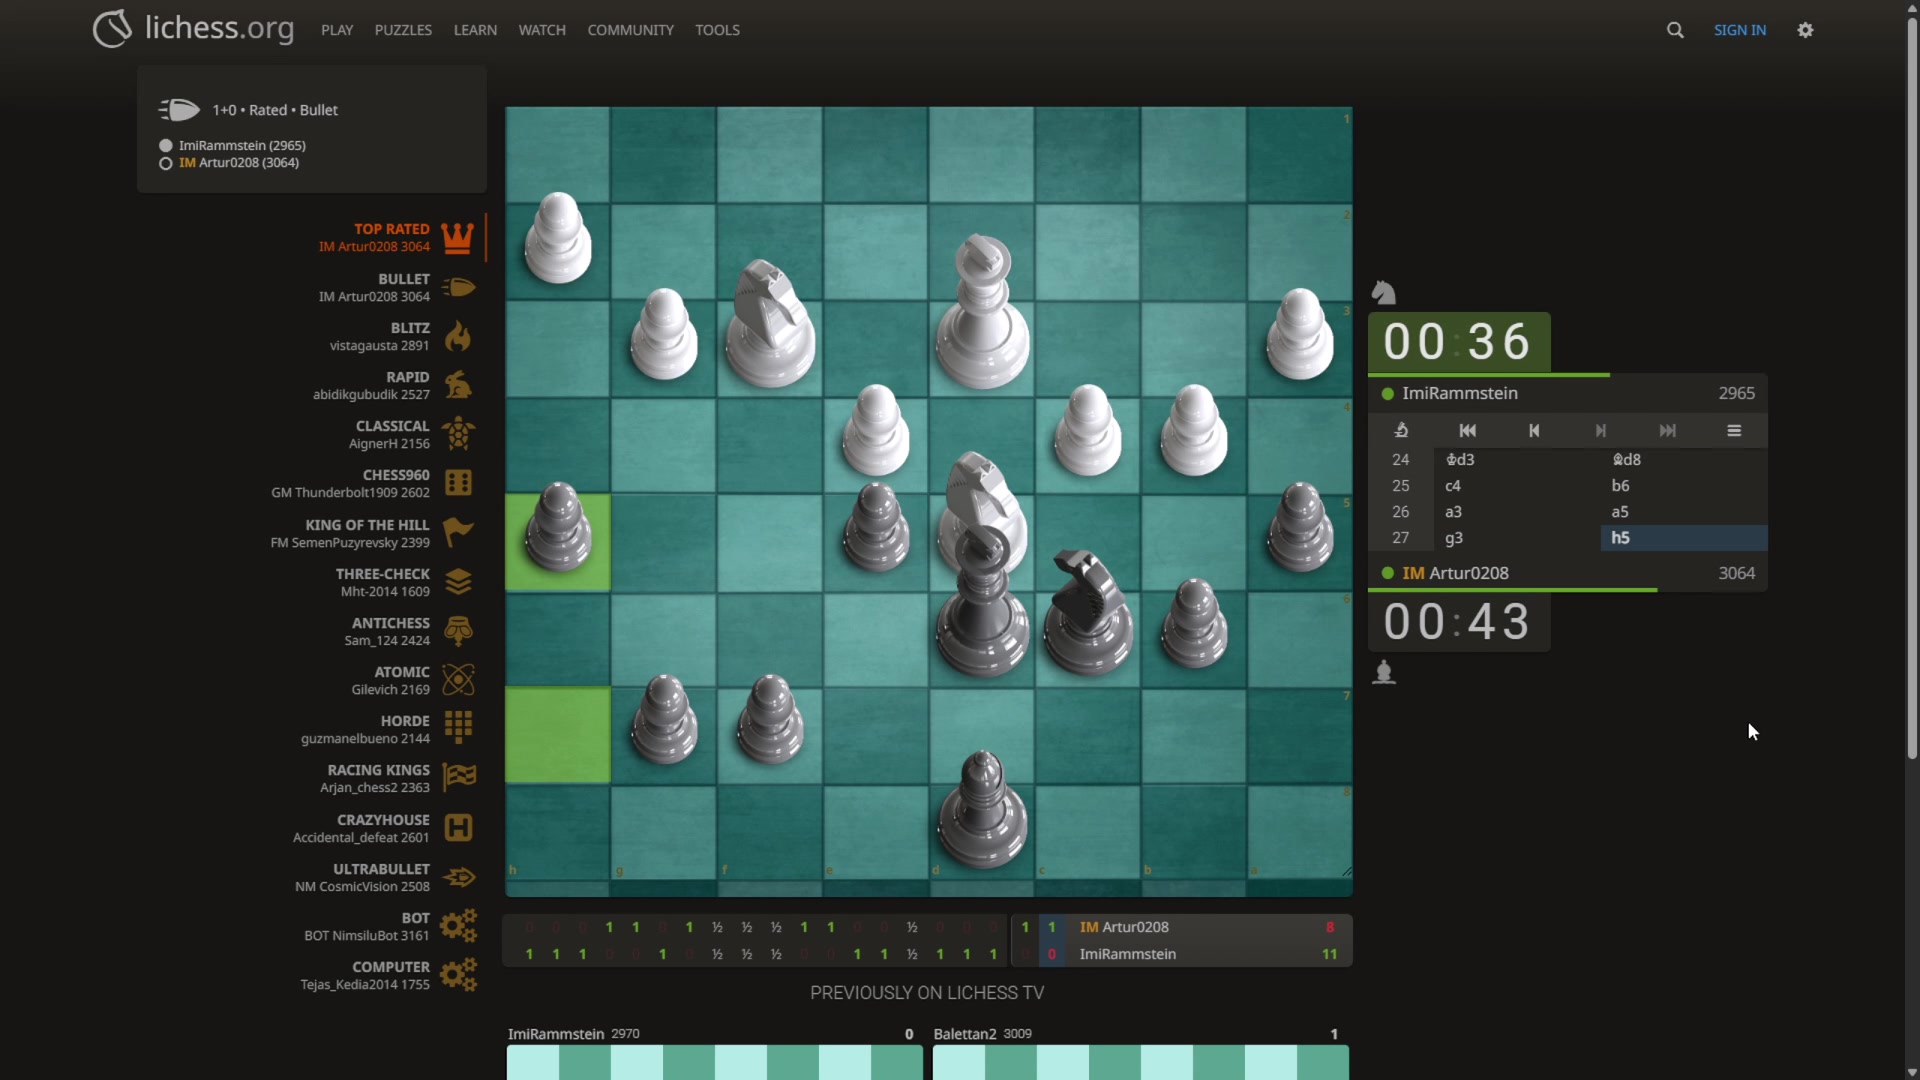Viewport: 1920px width, 1080px height.
Task: Open the WATCH menu
Action: pos(542,30)
